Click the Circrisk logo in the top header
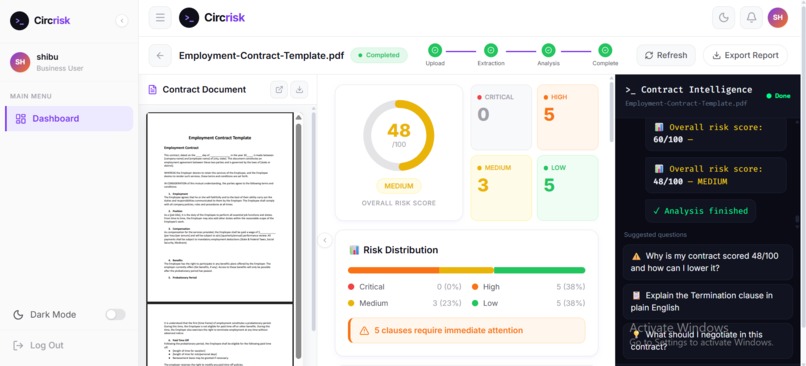 click(x=212, y=17)
